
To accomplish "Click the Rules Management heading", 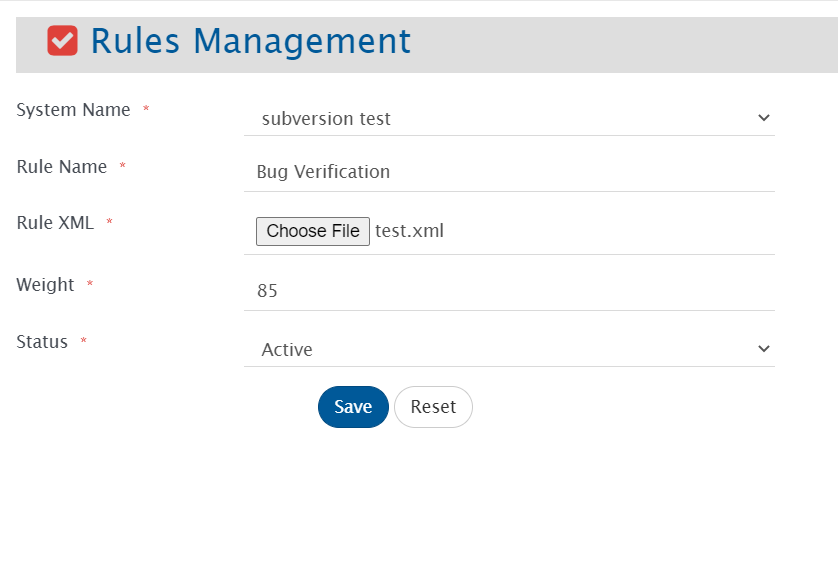I will coord(250,41).
